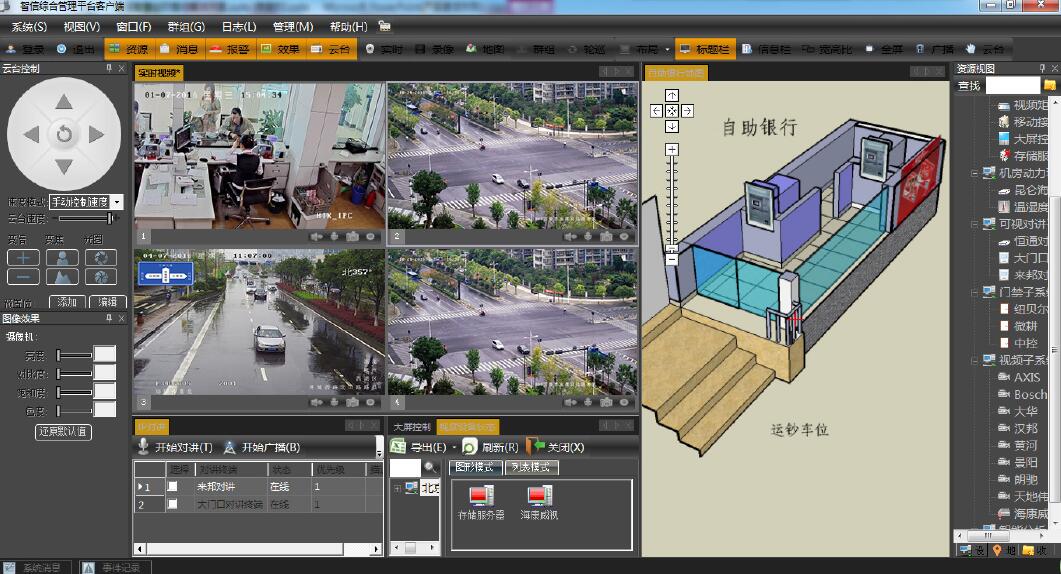Viewport: 1061px width, 574px height.
Task: Open the 日志(L) menu
Action: tap(238, 27)
